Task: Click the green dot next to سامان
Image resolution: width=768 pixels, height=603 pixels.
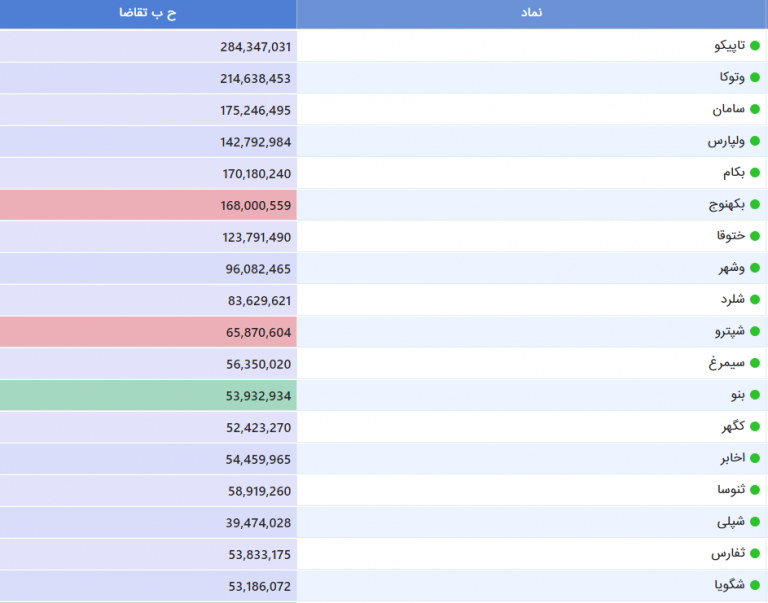Action: 755,110
